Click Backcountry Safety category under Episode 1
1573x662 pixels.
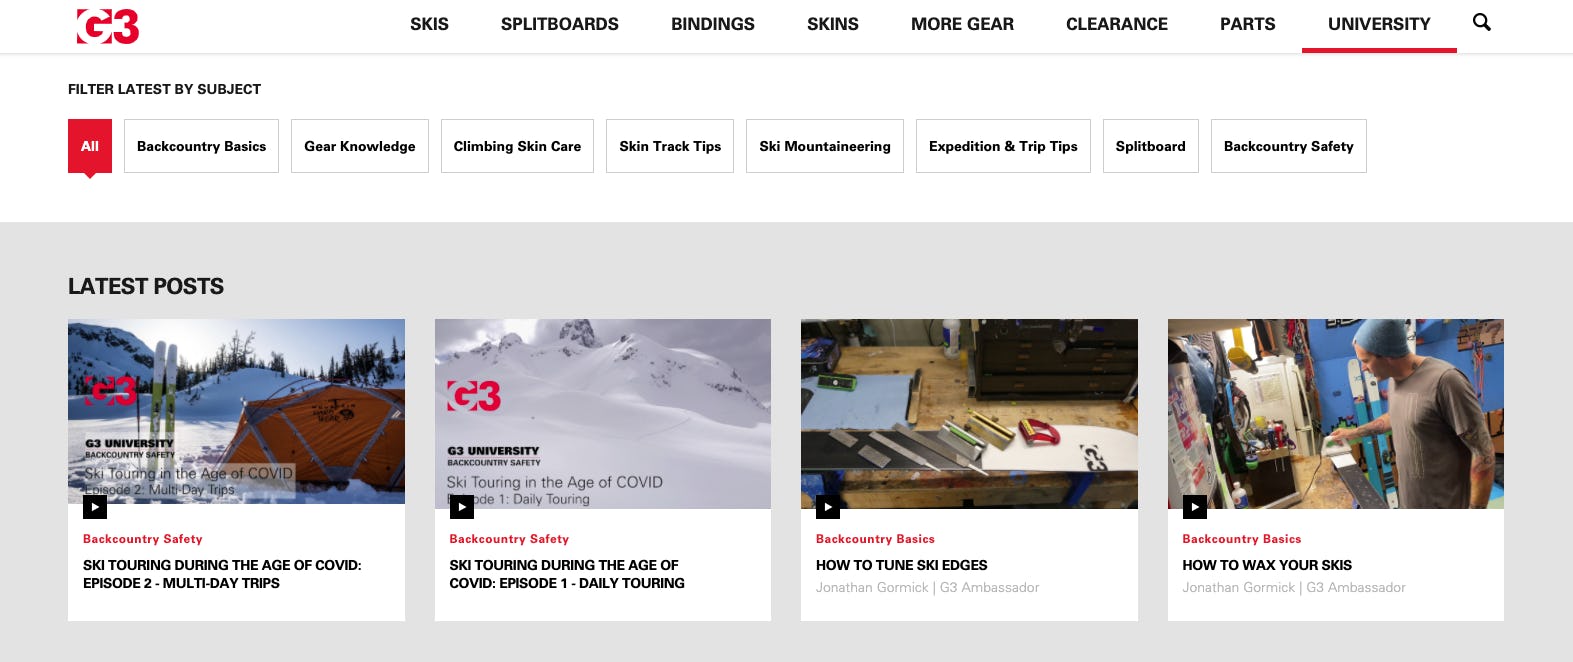coord(509,539)
